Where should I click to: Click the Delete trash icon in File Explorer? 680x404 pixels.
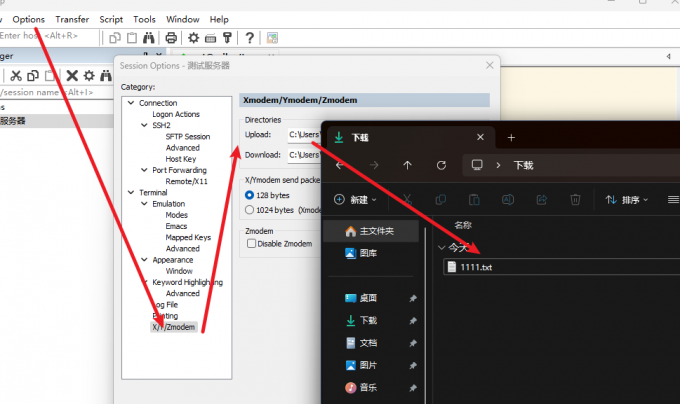575,200
